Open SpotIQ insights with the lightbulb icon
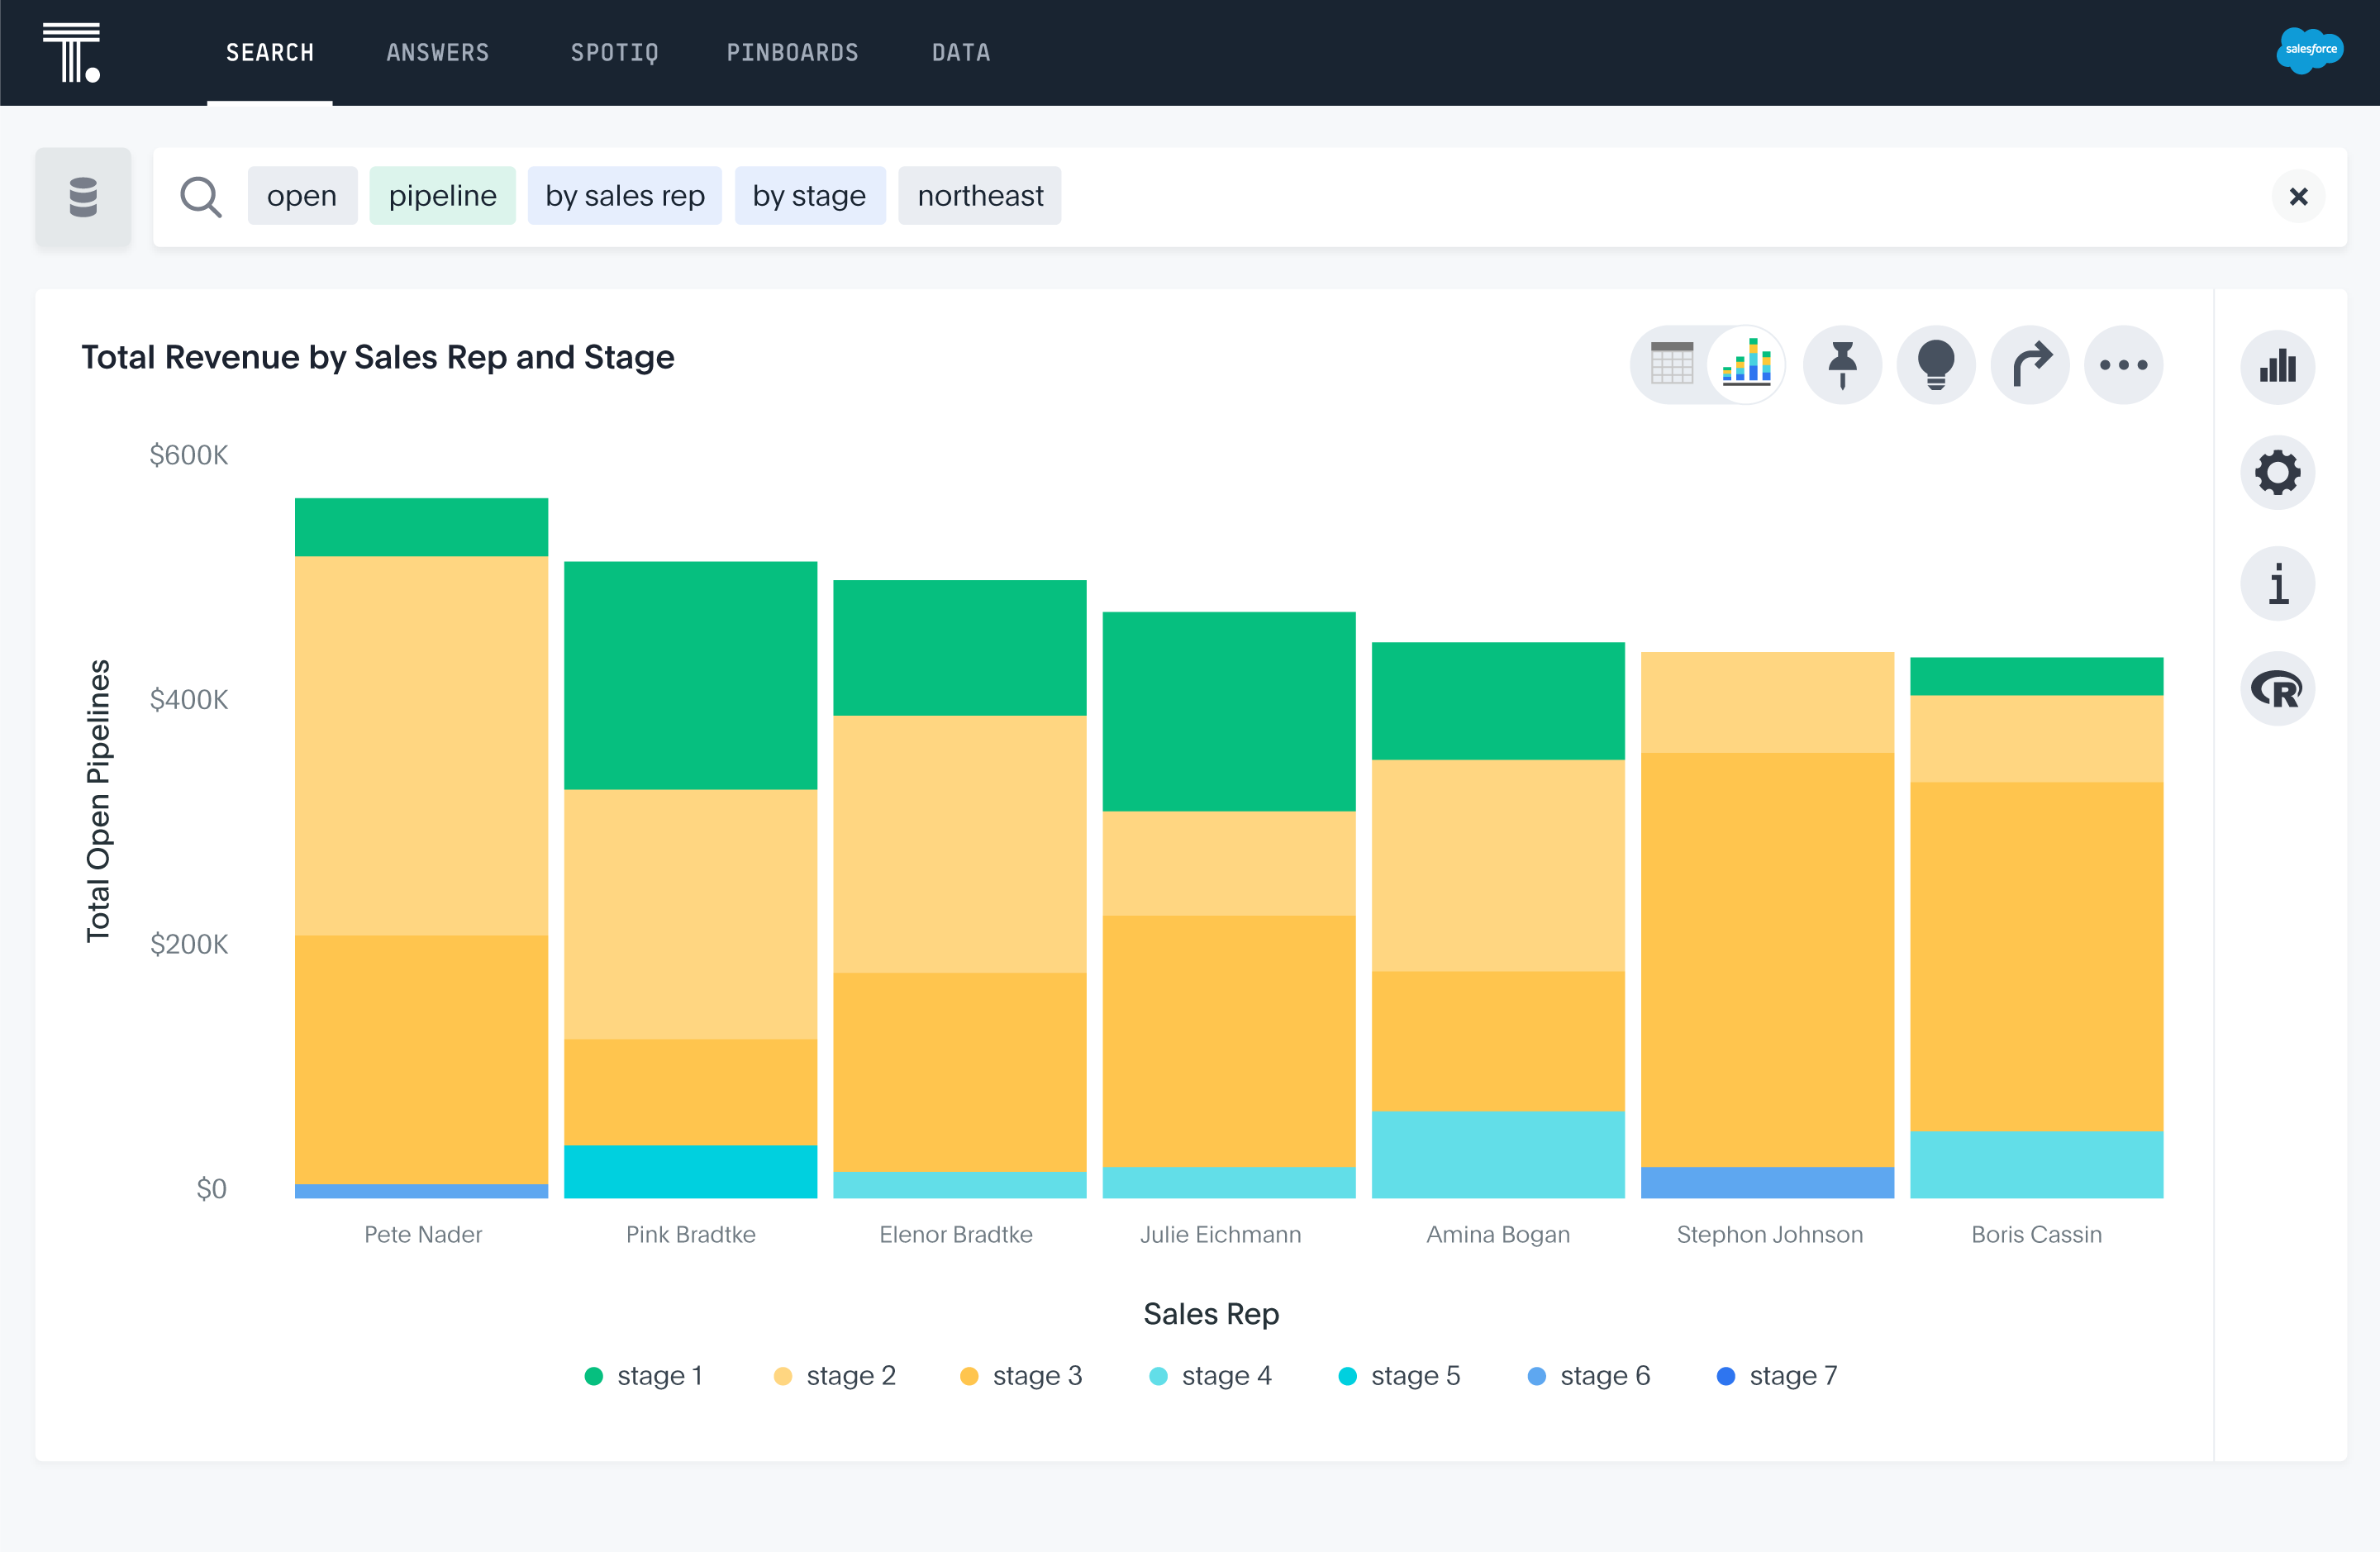 (1935, 364)
